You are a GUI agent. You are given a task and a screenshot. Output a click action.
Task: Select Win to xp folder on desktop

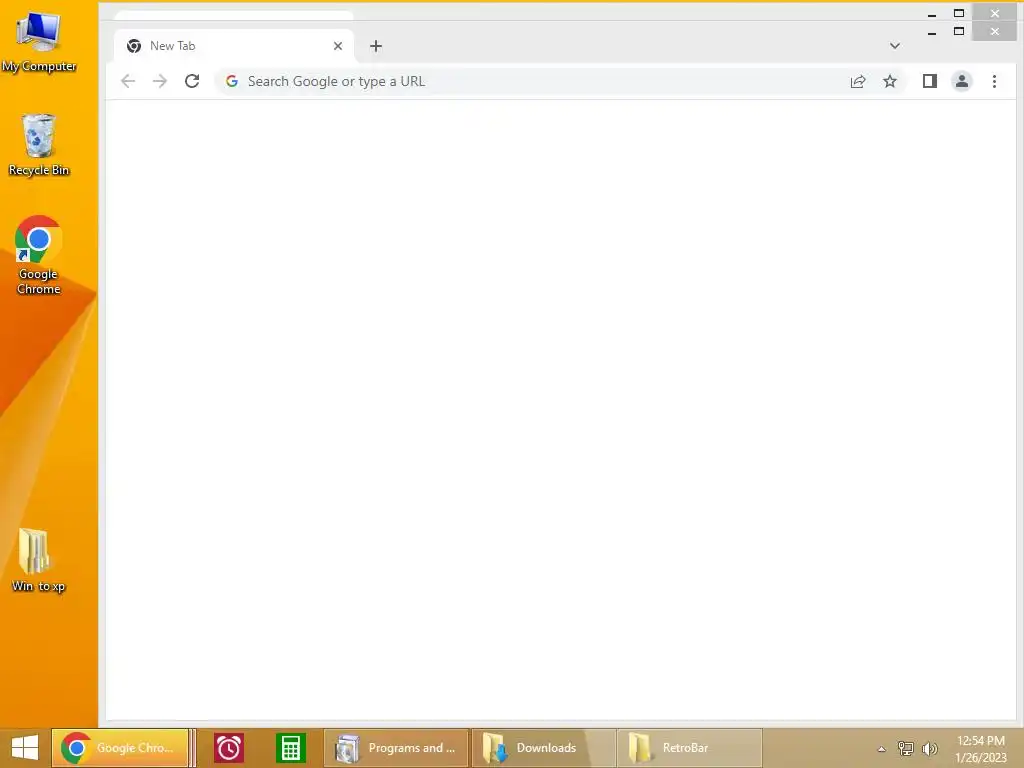[x=38, y=560]
